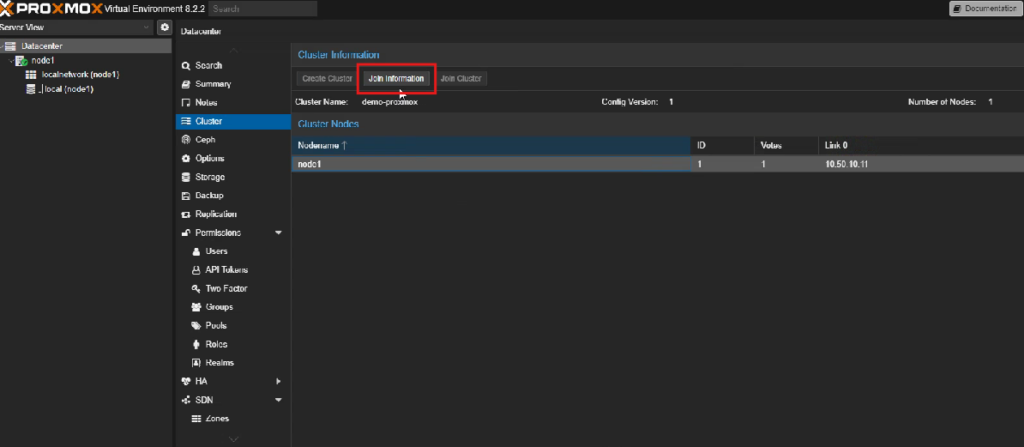The height and width of the screenshot is (447, 1024).
Task: Click the Ceph icon in sidebar
Action: click(186, 140)
